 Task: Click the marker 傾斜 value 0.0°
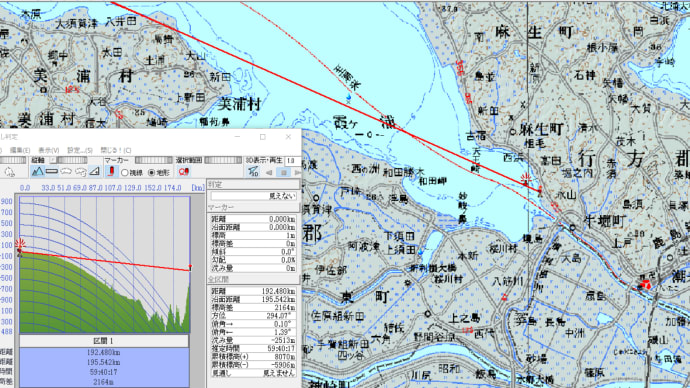point(287,252)
